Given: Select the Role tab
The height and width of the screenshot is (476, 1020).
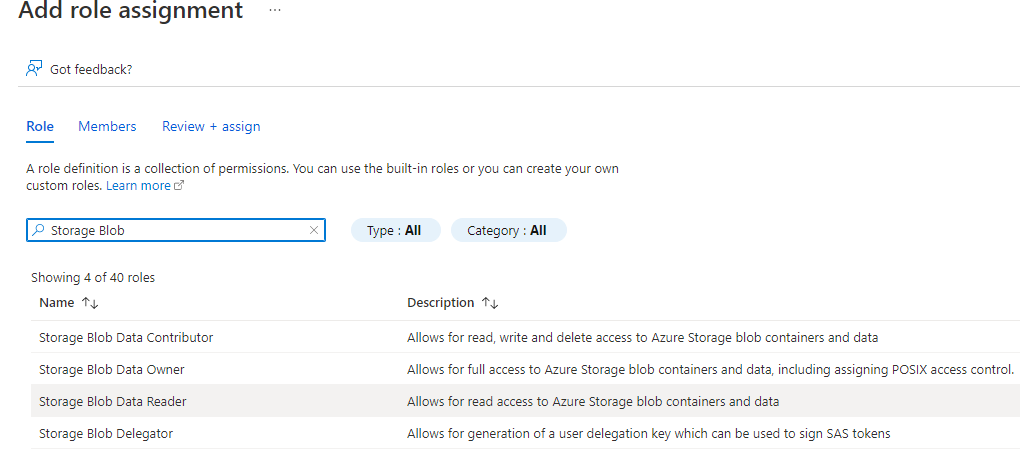Looking at the screenshot, I should tap(40, 126).
